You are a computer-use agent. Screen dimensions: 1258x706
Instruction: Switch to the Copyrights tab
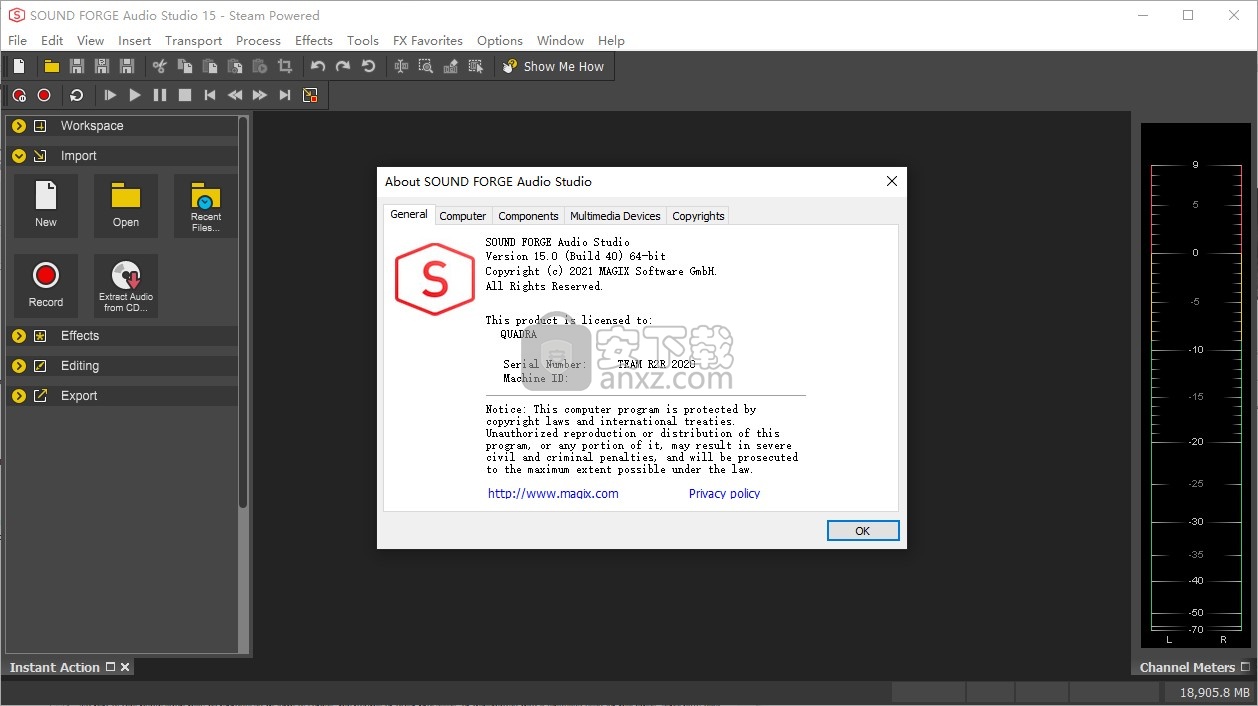pos(698,216)
